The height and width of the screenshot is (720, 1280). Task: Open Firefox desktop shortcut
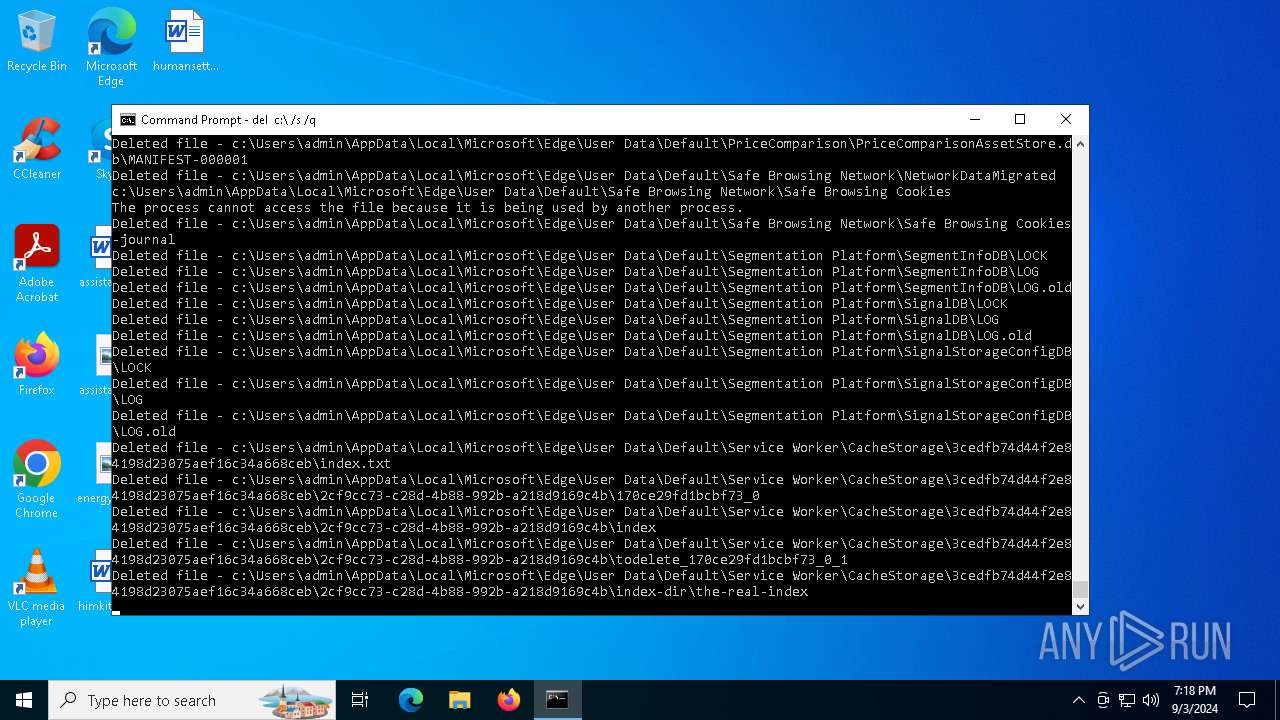(37, 365)
